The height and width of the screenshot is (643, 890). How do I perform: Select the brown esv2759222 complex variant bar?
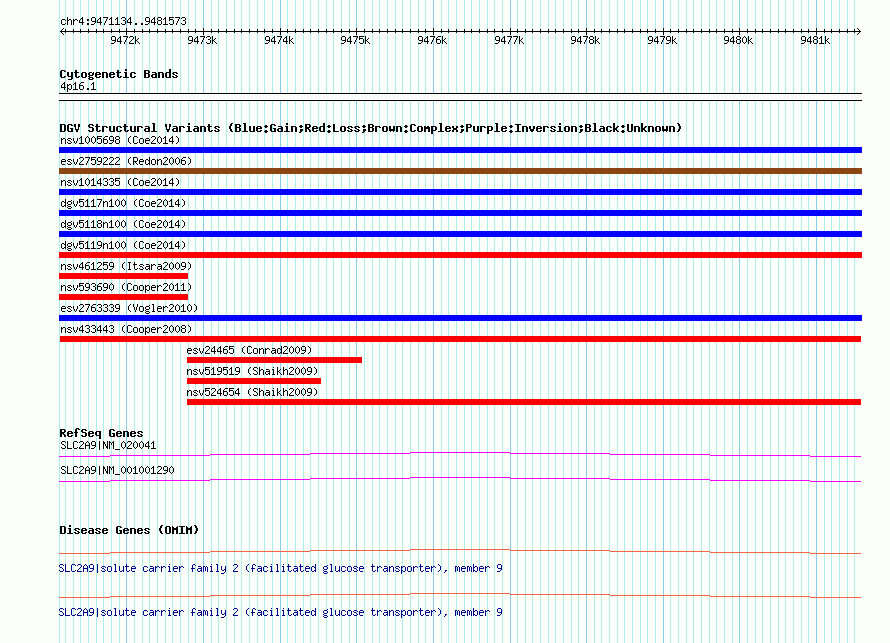point(460,171)
